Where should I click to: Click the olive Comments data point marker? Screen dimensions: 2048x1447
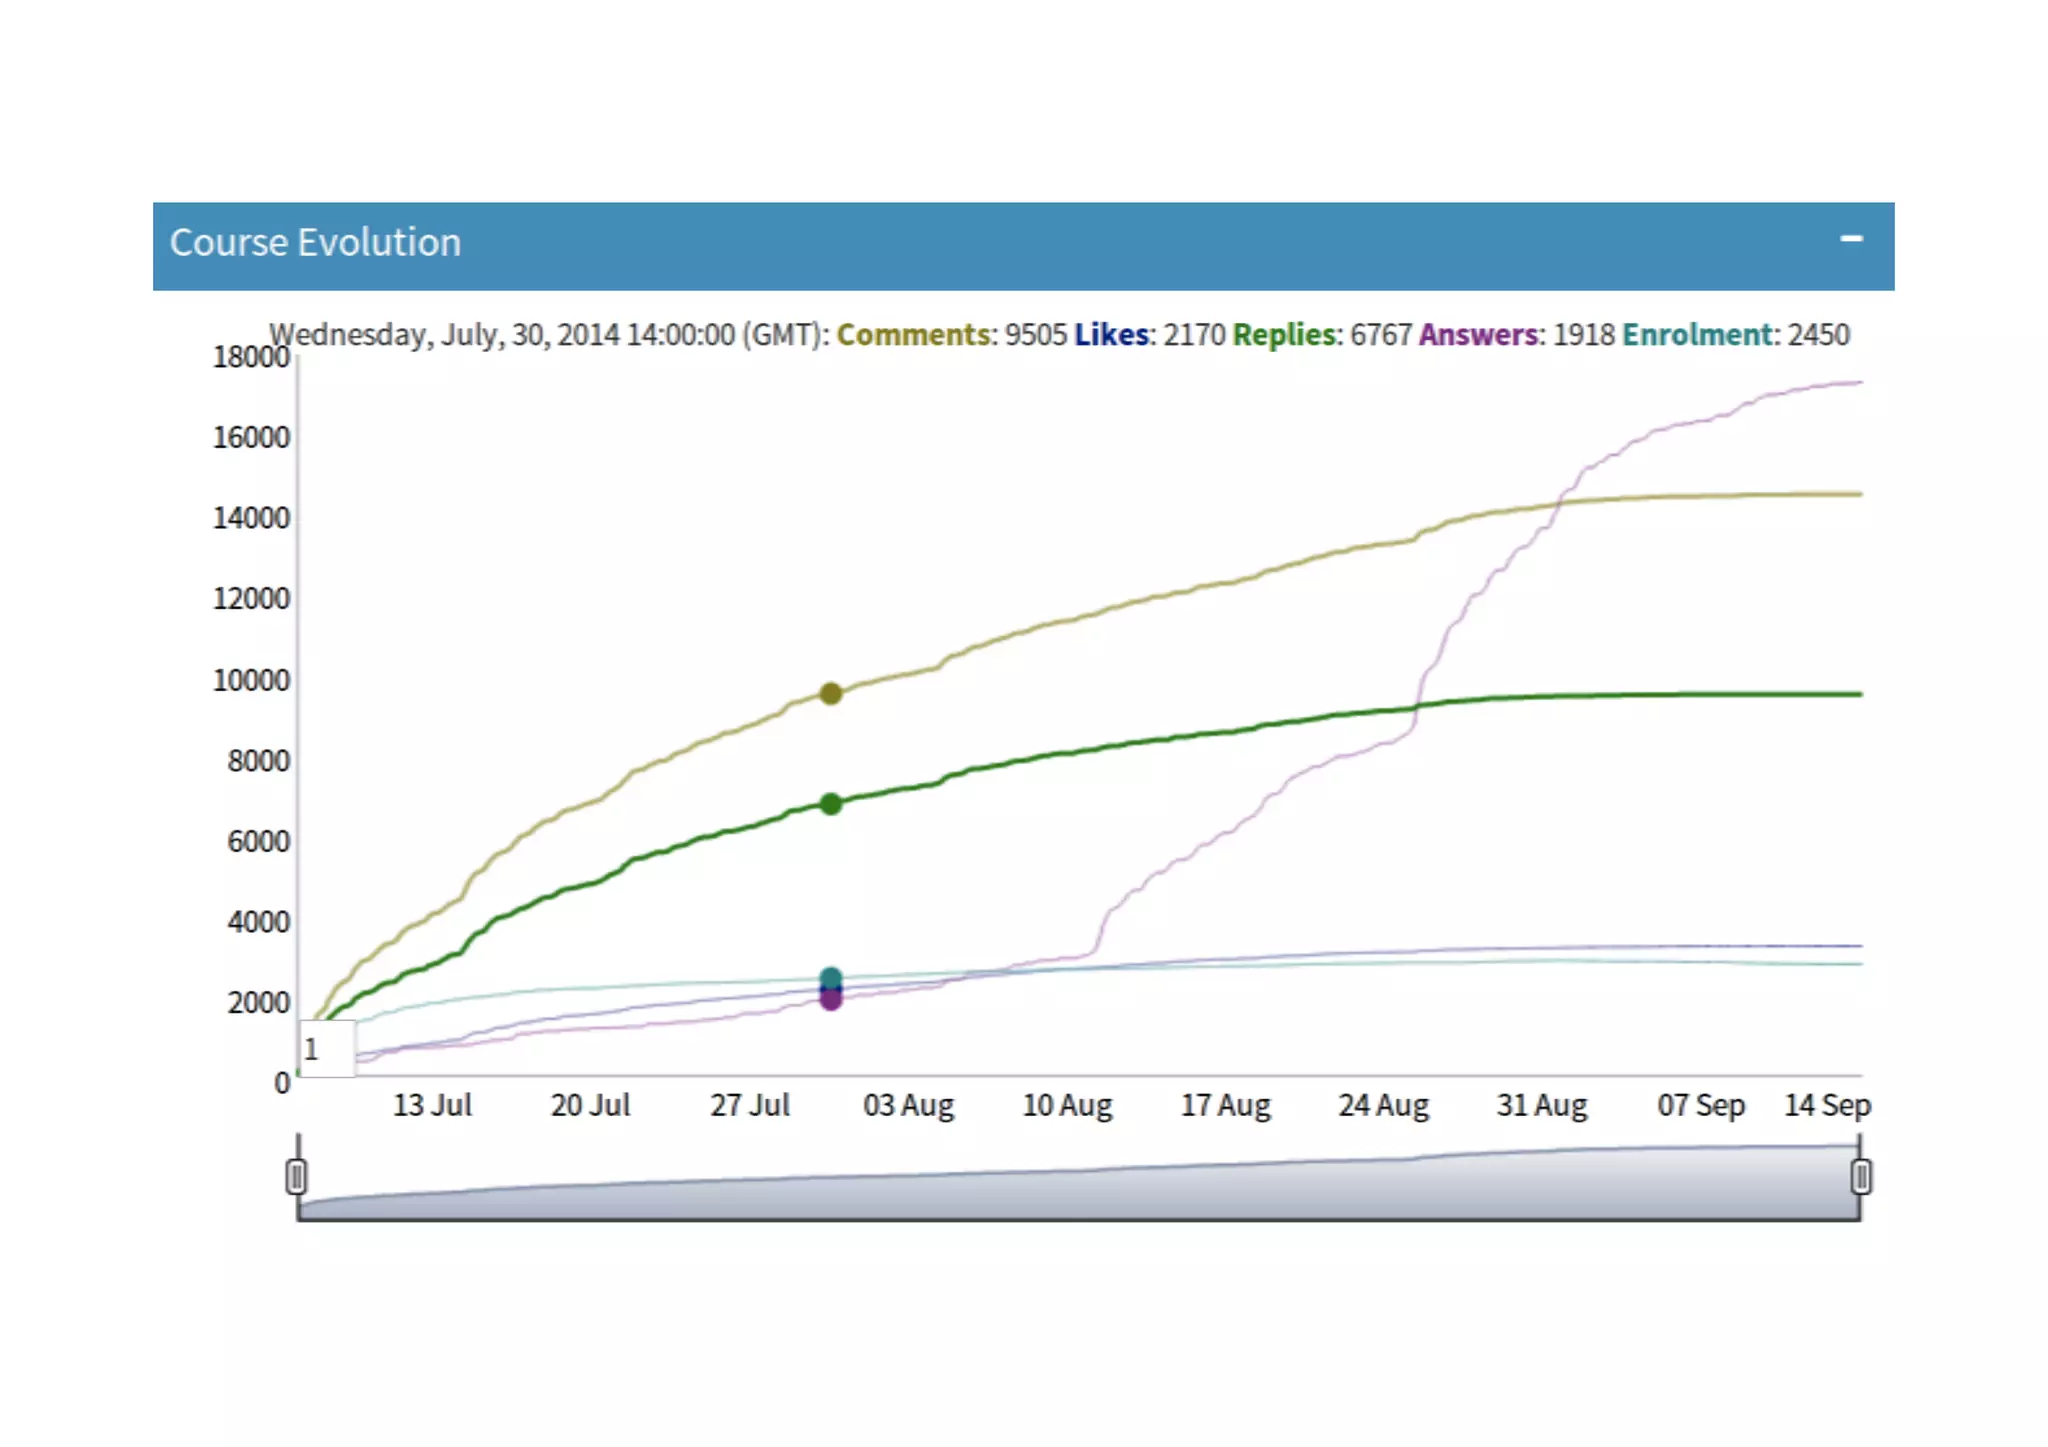coord(830,693)
